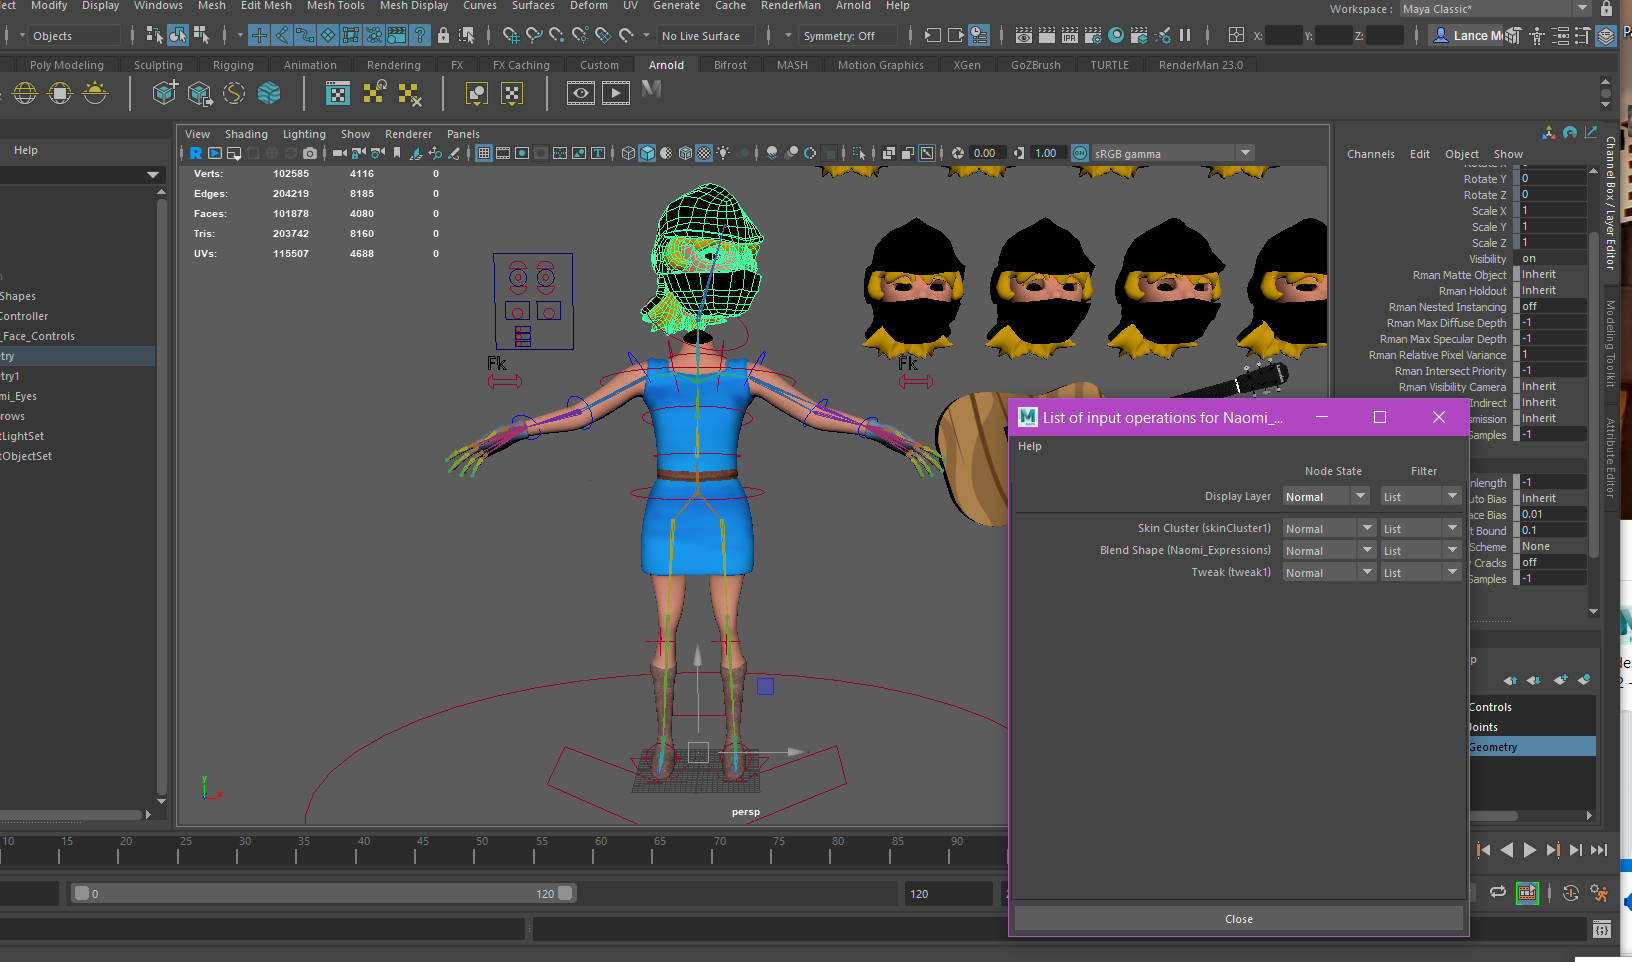Click the RenderMan R icon in panel toolbar
Screen dimensions: 1632x962
click(196, 153)
